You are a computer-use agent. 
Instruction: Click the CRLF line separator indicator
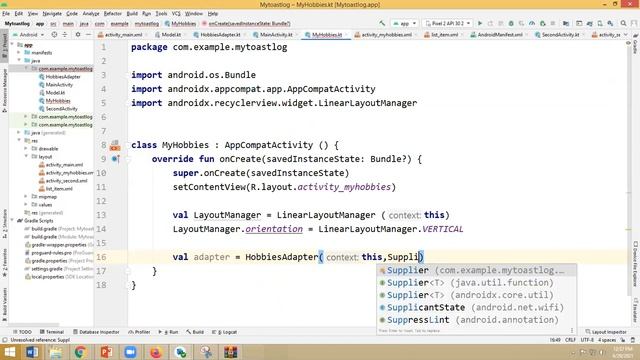tap(570, 340)
